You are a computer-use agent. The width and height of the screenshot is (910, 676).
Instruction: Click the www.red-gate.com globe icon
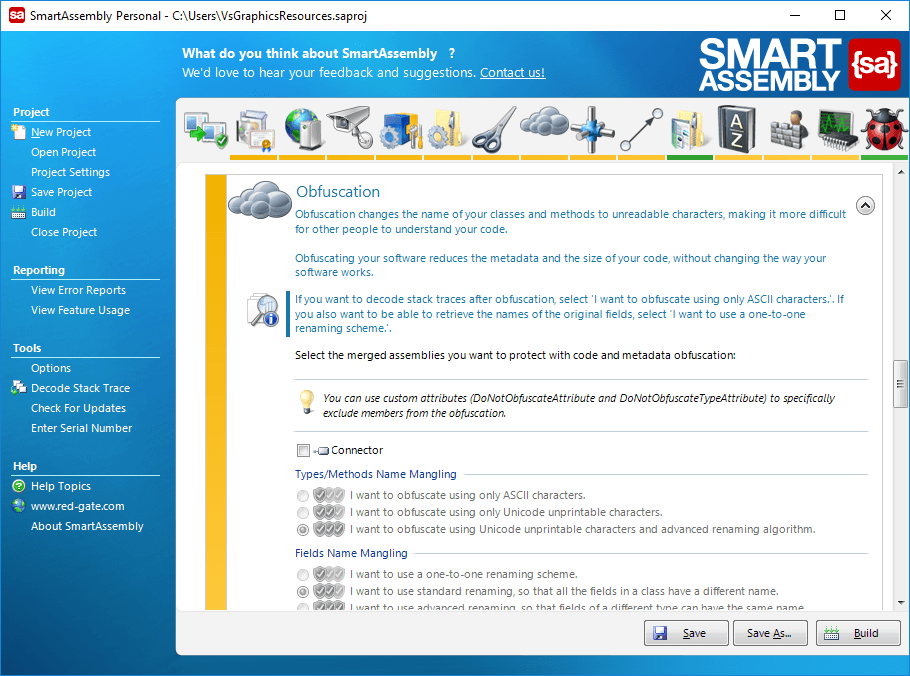pos(19,506)
